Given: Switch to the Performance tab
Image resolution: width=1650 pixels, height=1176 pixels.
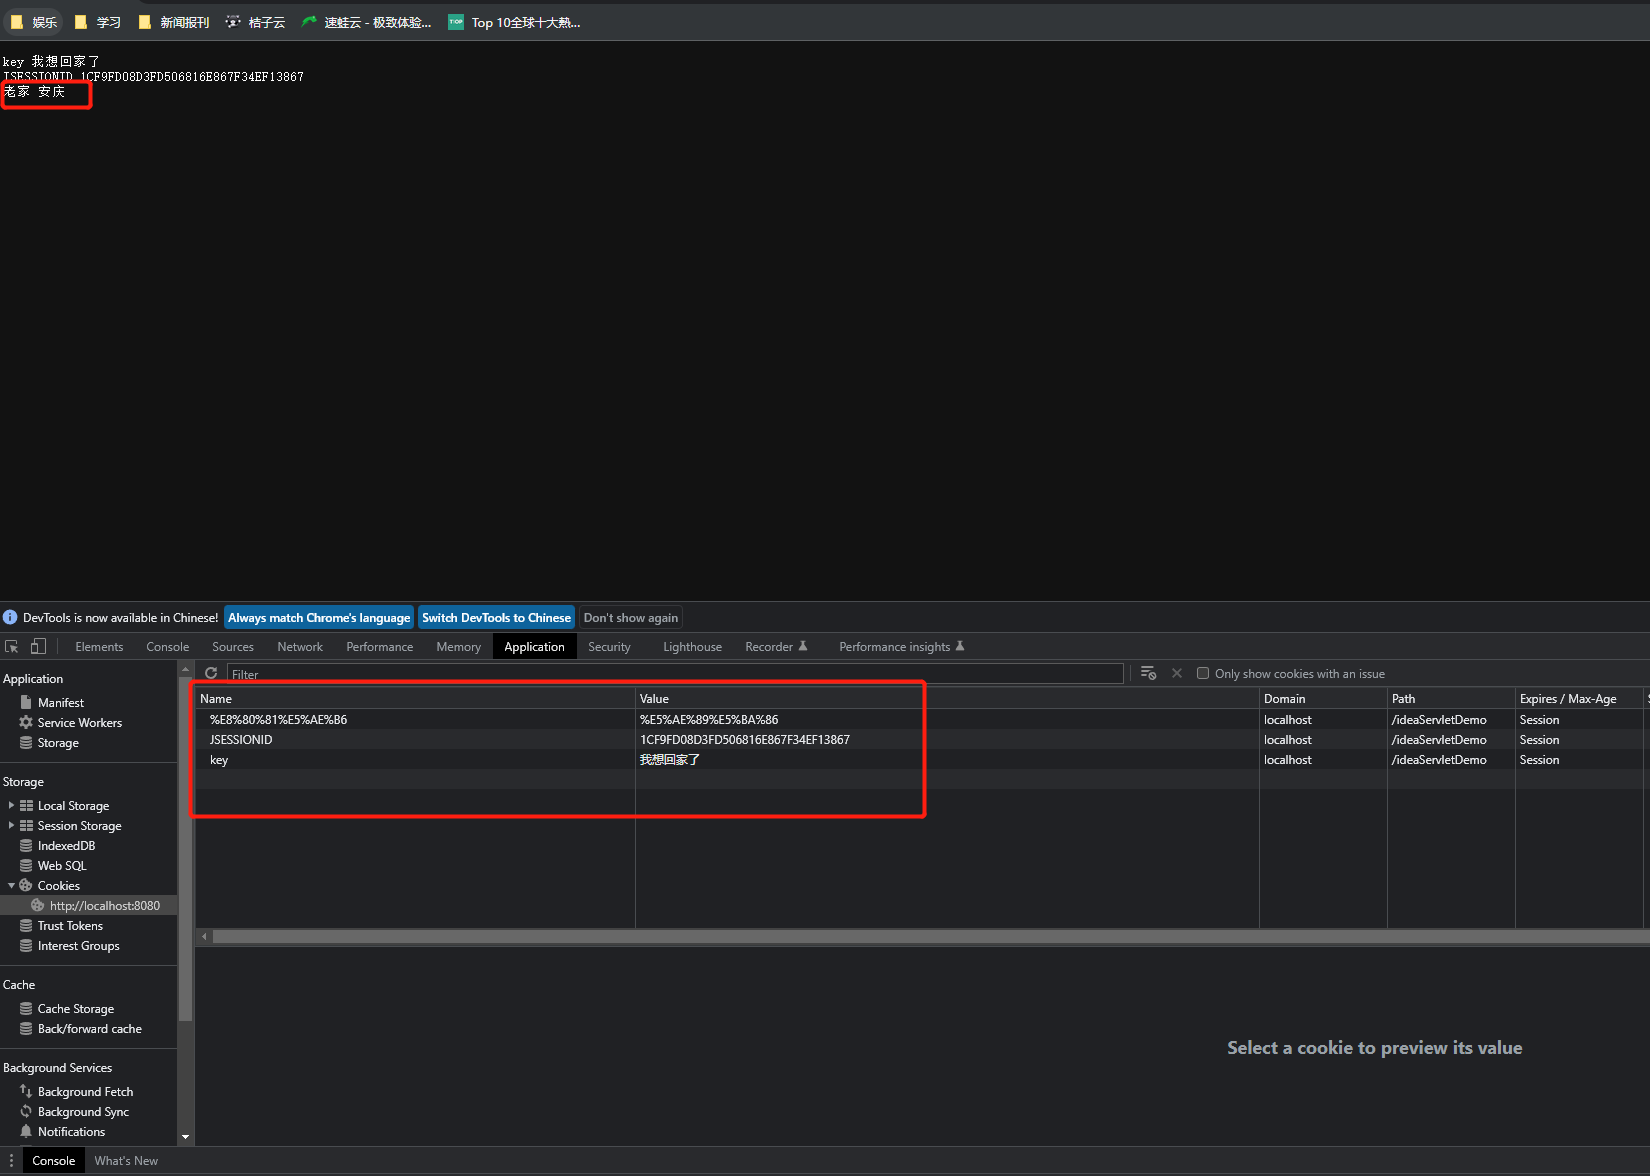Looking at the screenshot, I should tap(379, 647).
